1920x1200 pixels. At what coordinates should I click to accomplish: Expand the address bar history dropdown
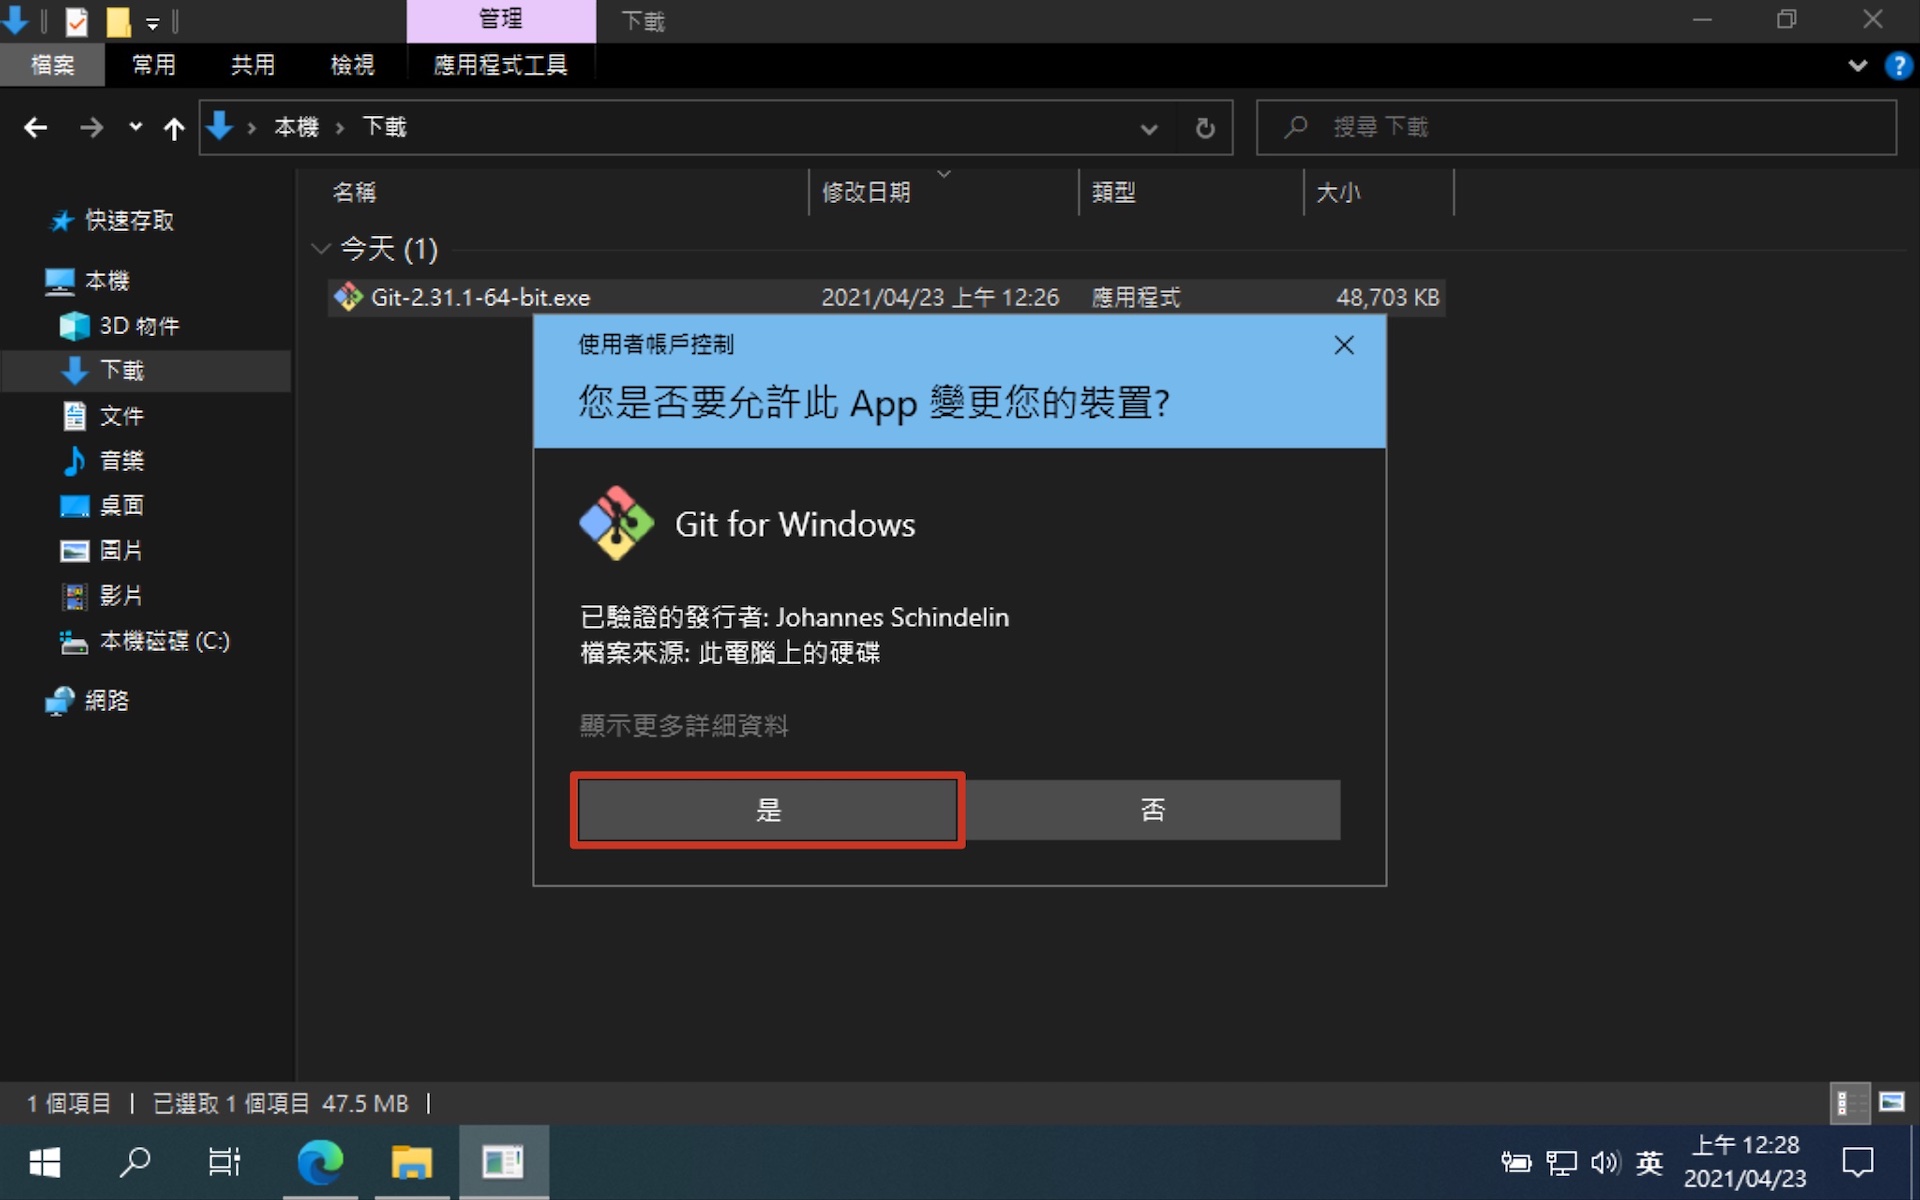(x=1149, y=128)
